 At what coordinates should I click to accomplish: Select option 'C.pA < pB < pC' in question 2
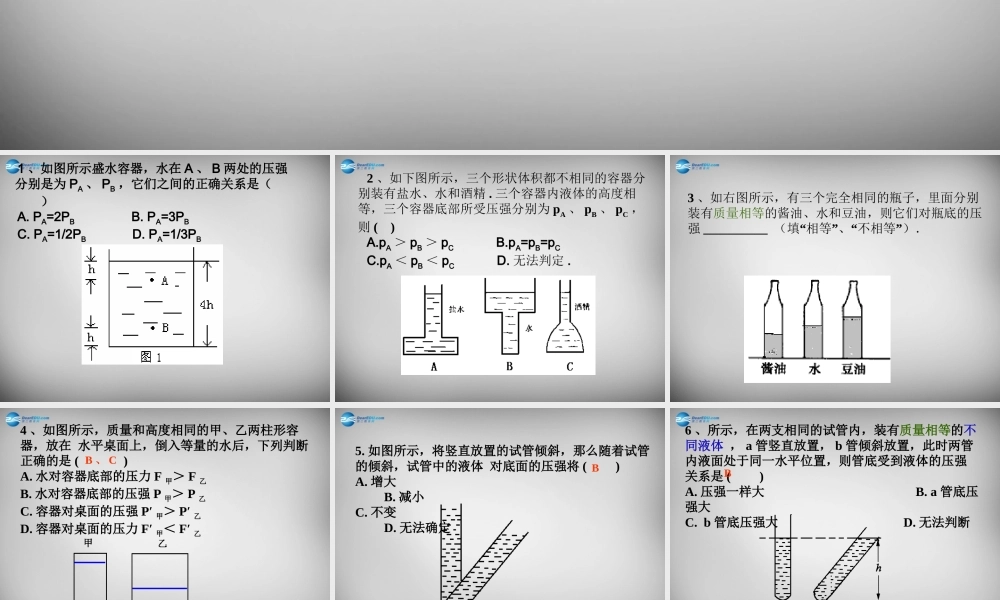(x=411, y=261)
